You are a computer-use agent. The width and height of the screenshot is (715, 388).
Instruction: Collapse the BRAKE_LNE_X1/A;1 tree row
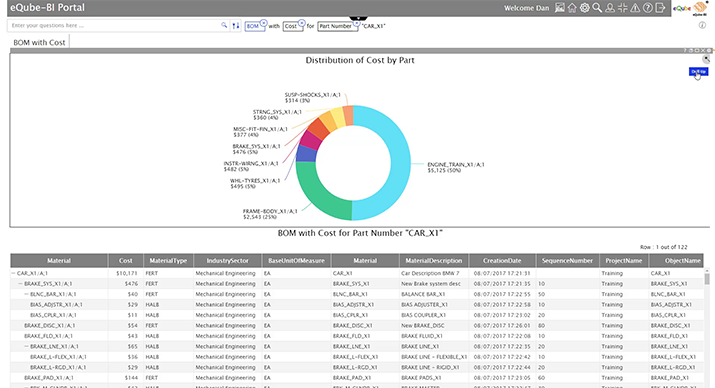point(26,347)
